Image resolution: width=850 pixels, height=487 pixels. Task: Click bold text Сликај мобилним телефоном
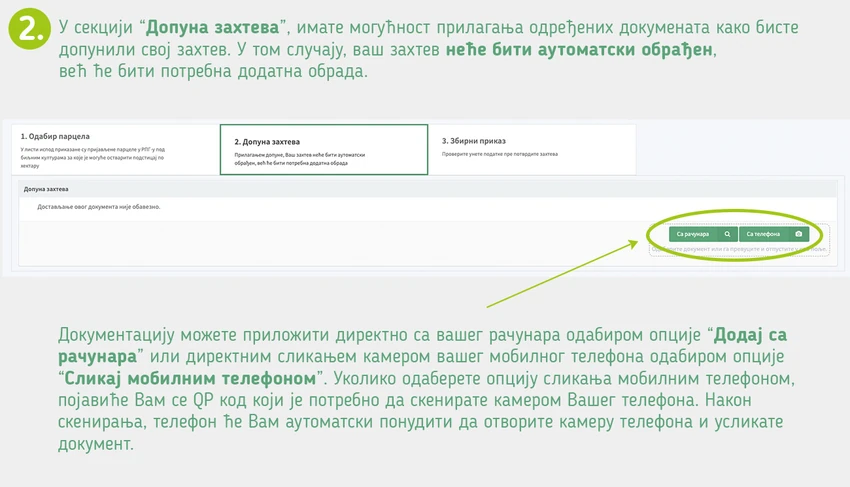pos(190,378)
